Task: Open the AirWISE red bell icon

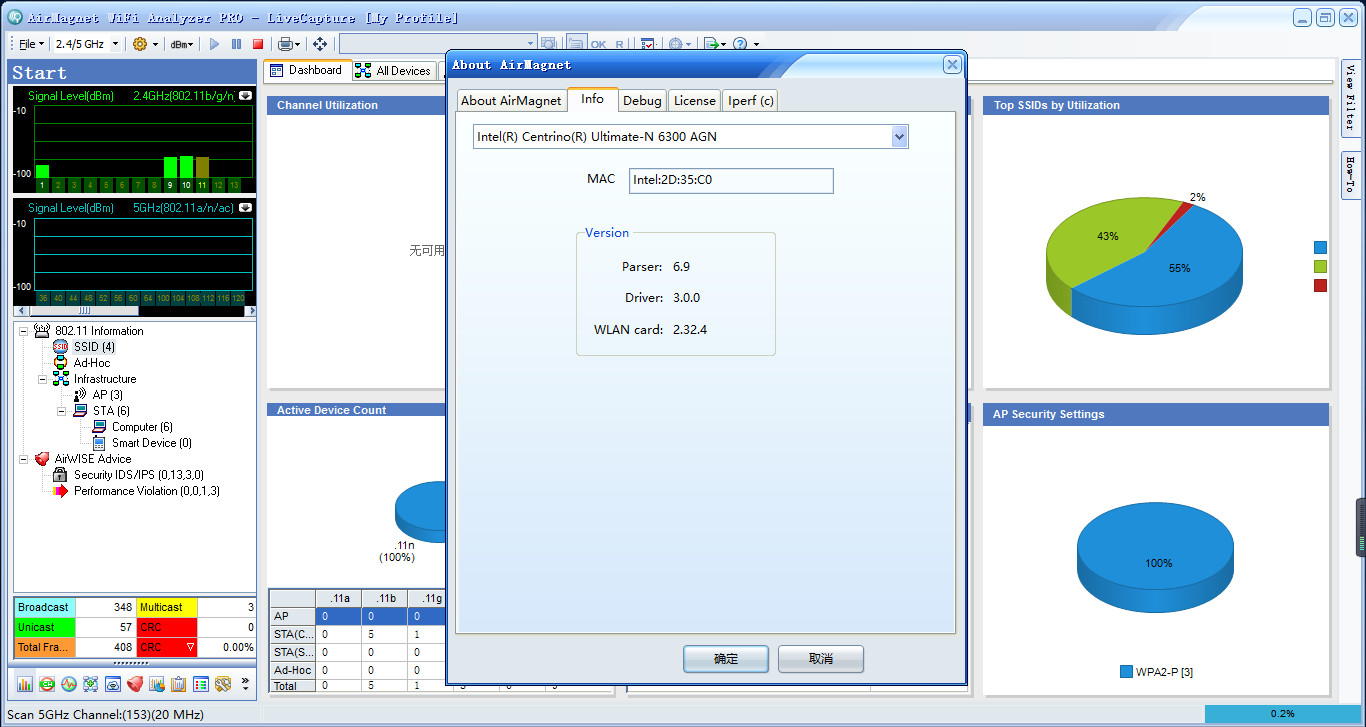Action: point(135,684)
